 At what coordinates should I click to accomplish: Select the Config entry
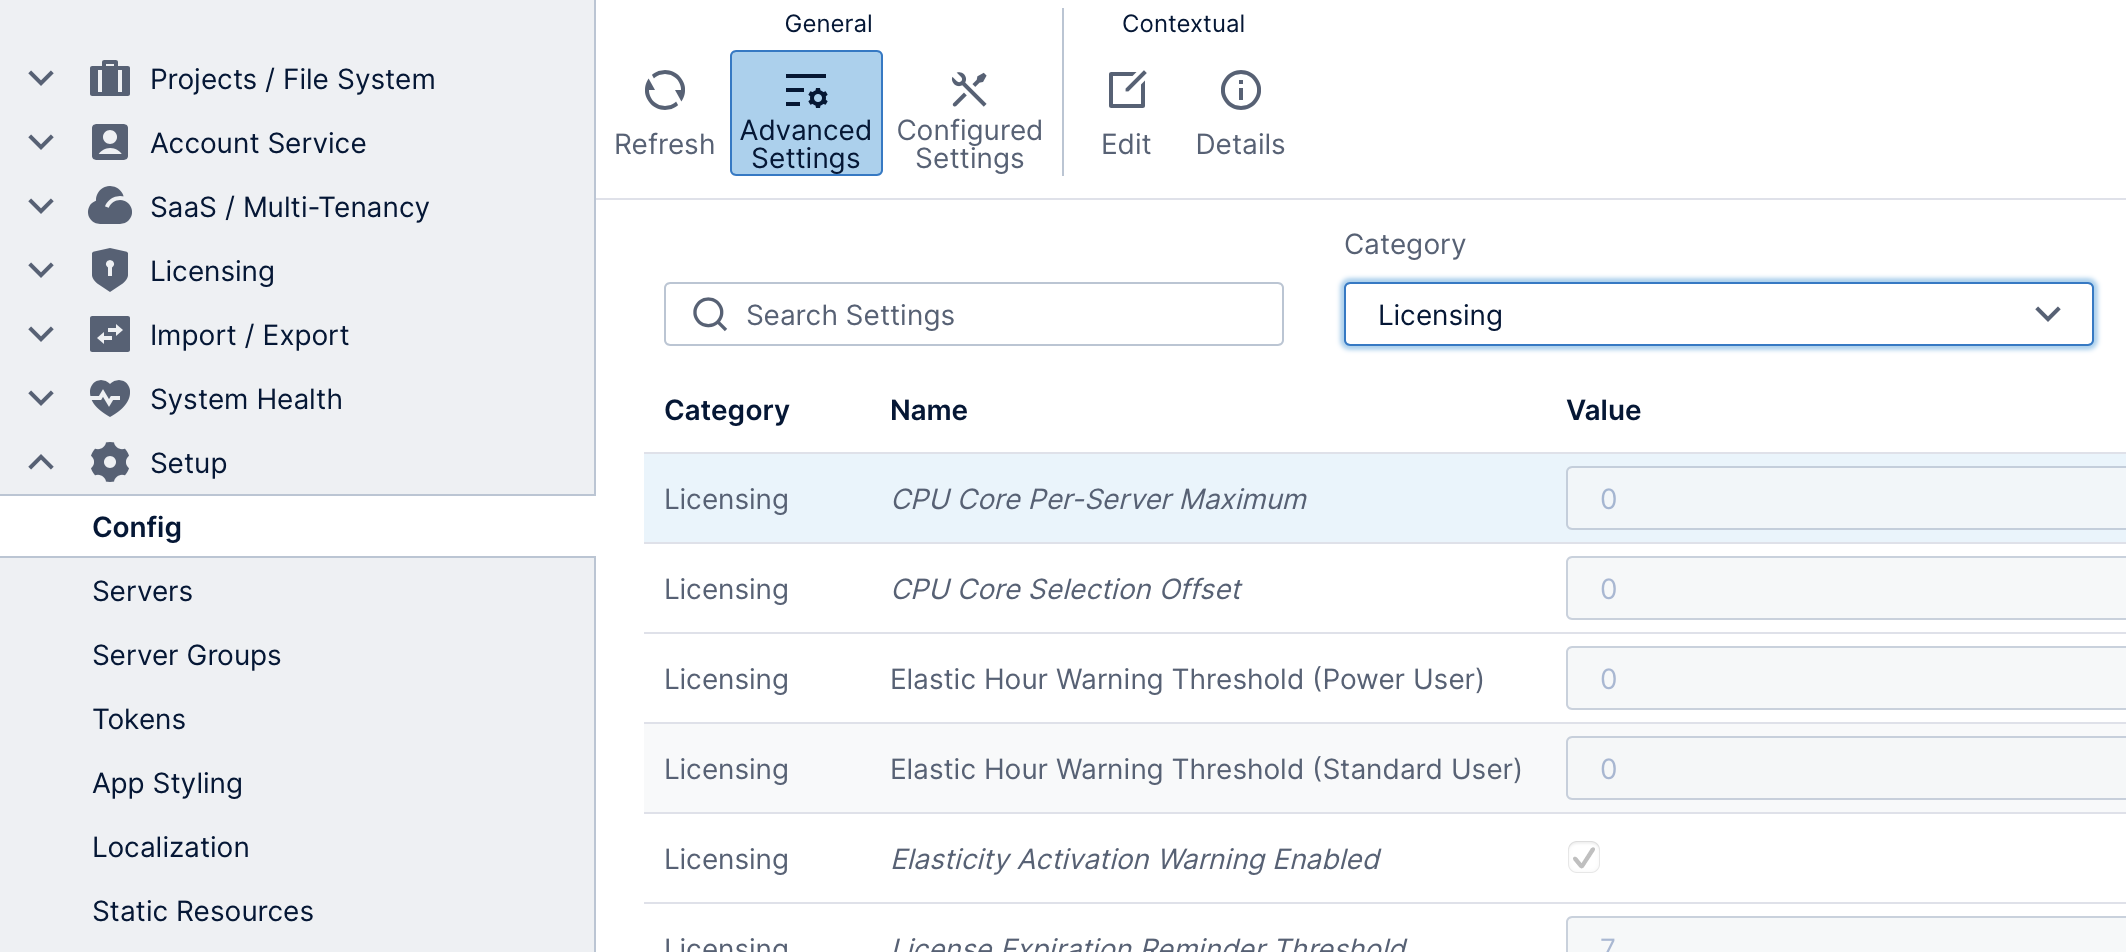click(137, 526)
